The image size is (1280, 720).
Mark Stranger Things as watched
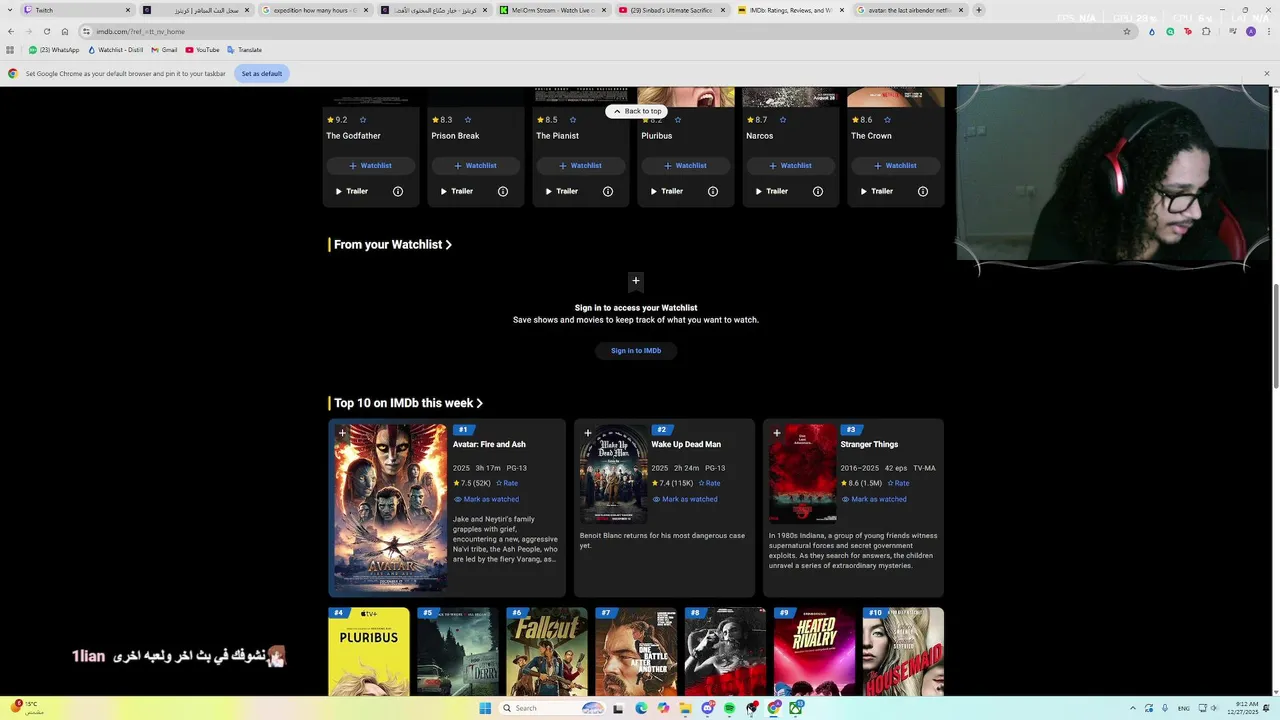point(874,499)
